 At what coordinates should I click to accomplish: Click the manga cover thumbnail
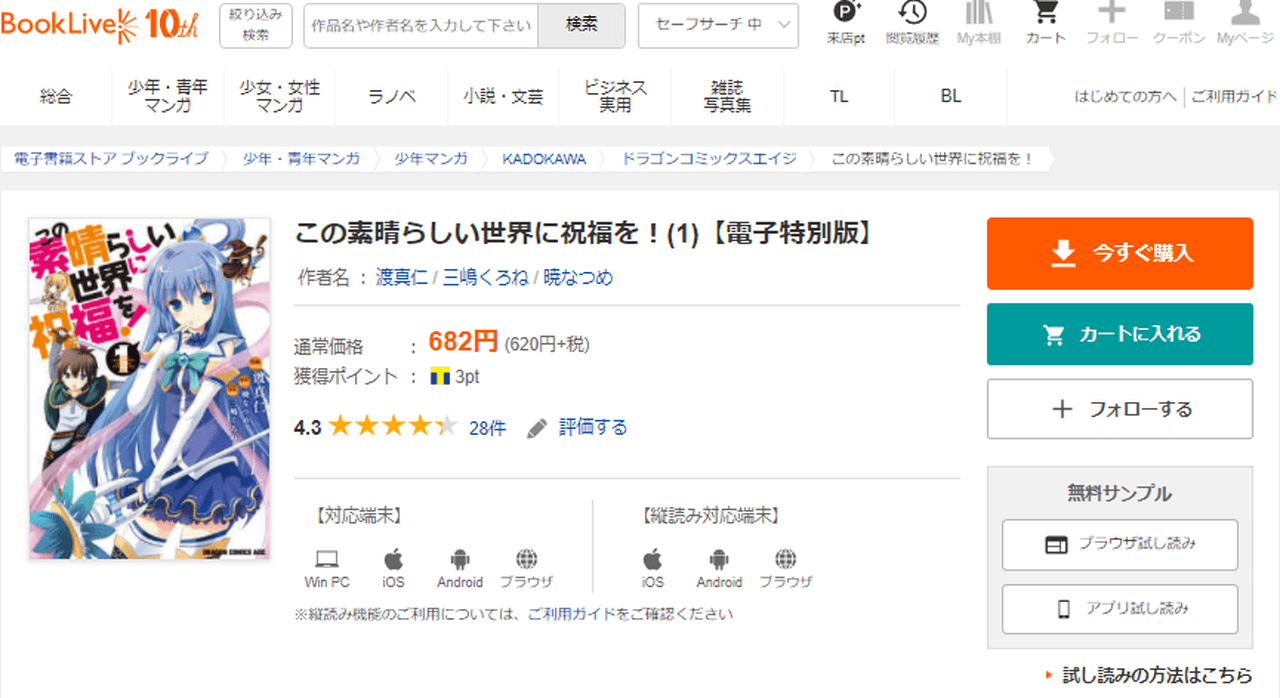click(x=149, y=389)
